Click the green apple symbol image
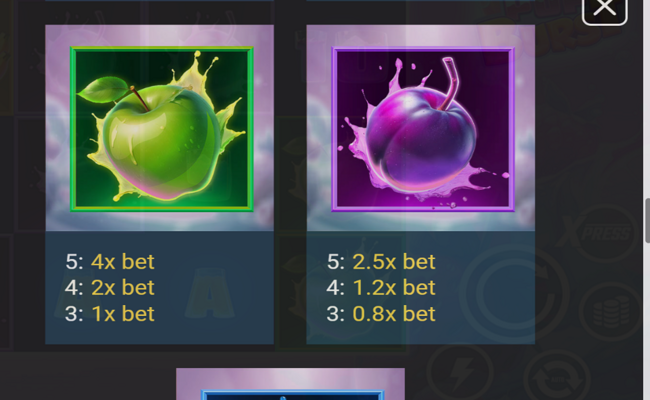 pyautogui.click(x=162, y=129)
